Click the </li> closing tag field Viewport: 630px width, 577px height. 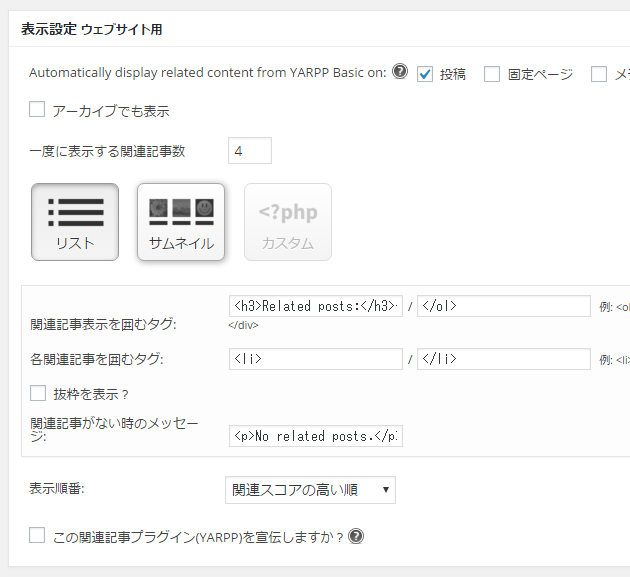click(x=503, y=359)
